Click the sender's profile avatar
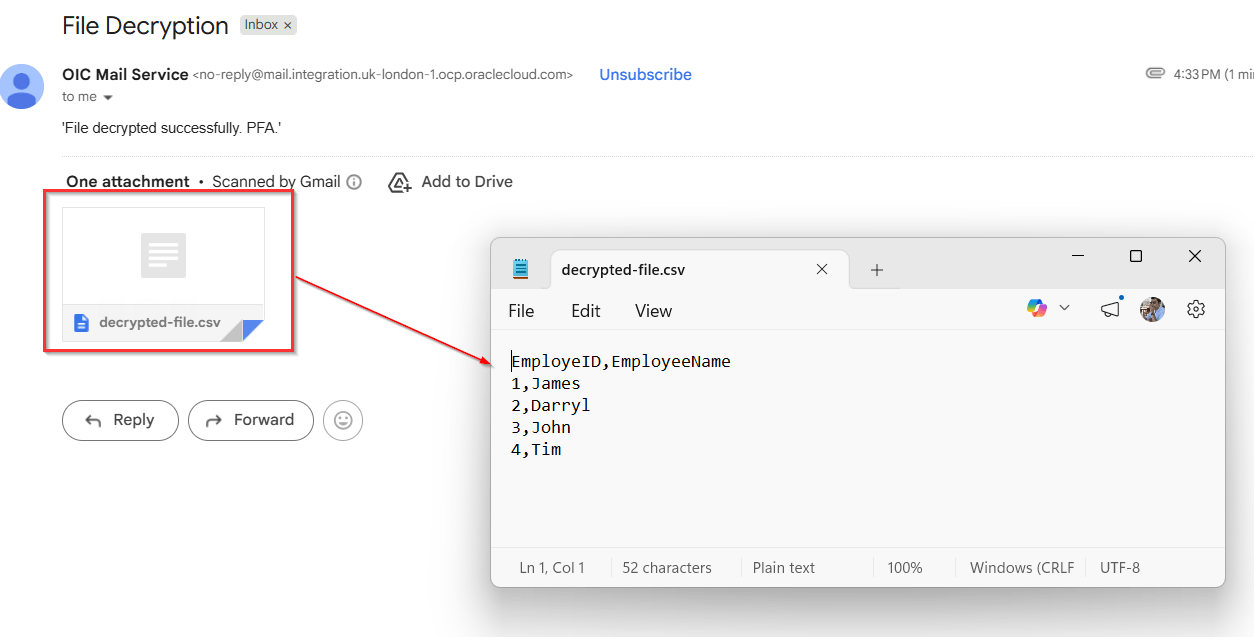 tap(22, 86)
